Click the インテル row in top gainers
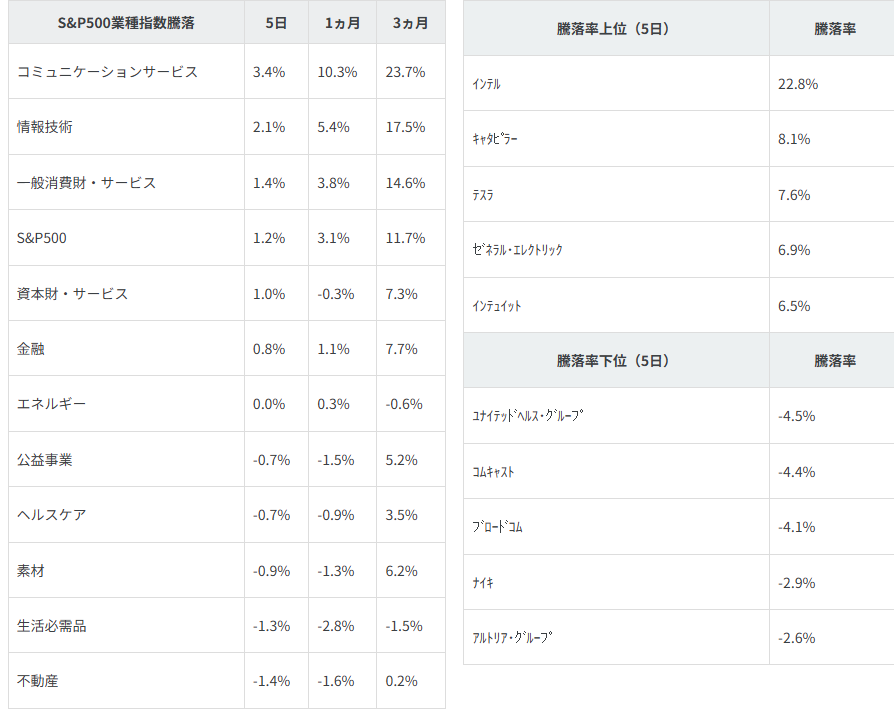The image size is (894, 724). pyautogui.click(x=487, y=85)
